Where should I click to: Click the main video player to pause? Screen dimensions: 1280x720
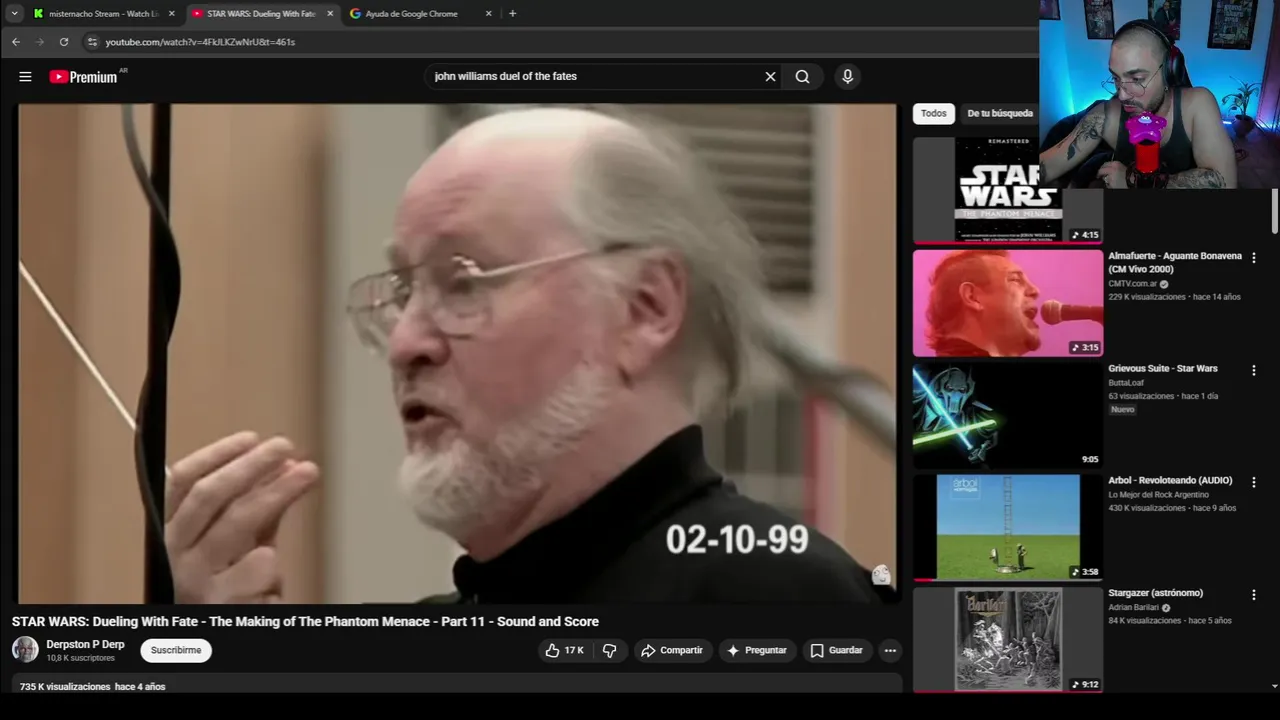click(x=457, y=353)
